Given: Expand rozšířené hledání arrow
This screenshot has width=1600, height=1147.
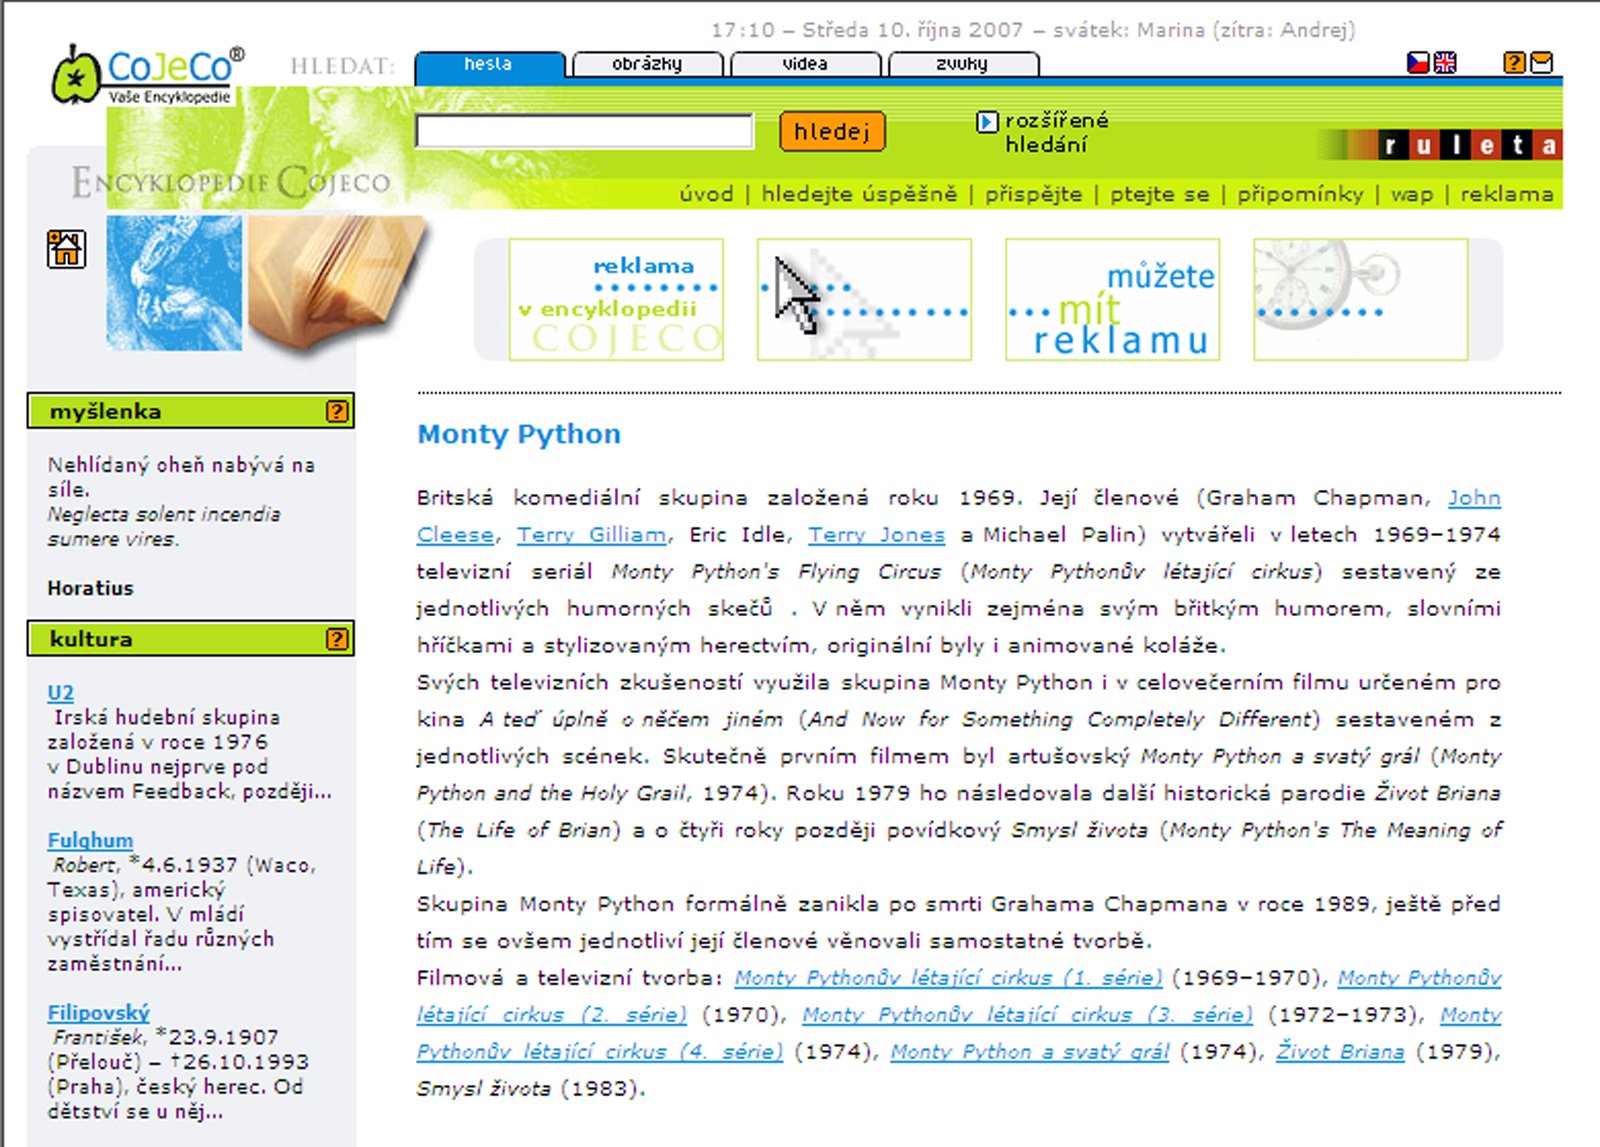Looking at the screenshot, I should pos(986,122).
